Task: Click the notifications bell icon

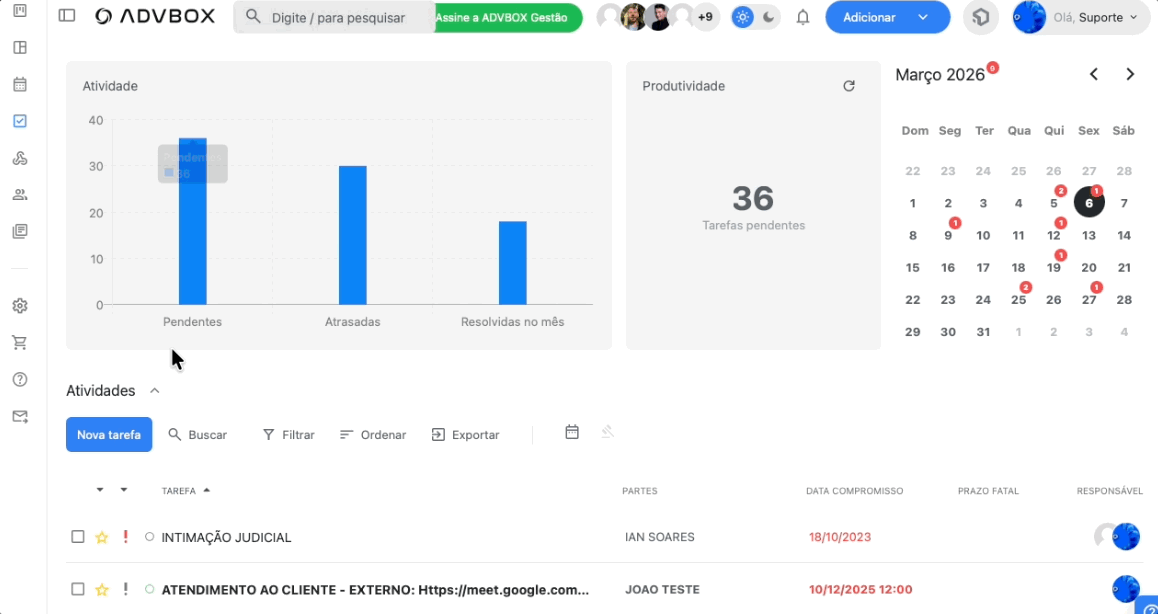Action: tap(803, 17)
